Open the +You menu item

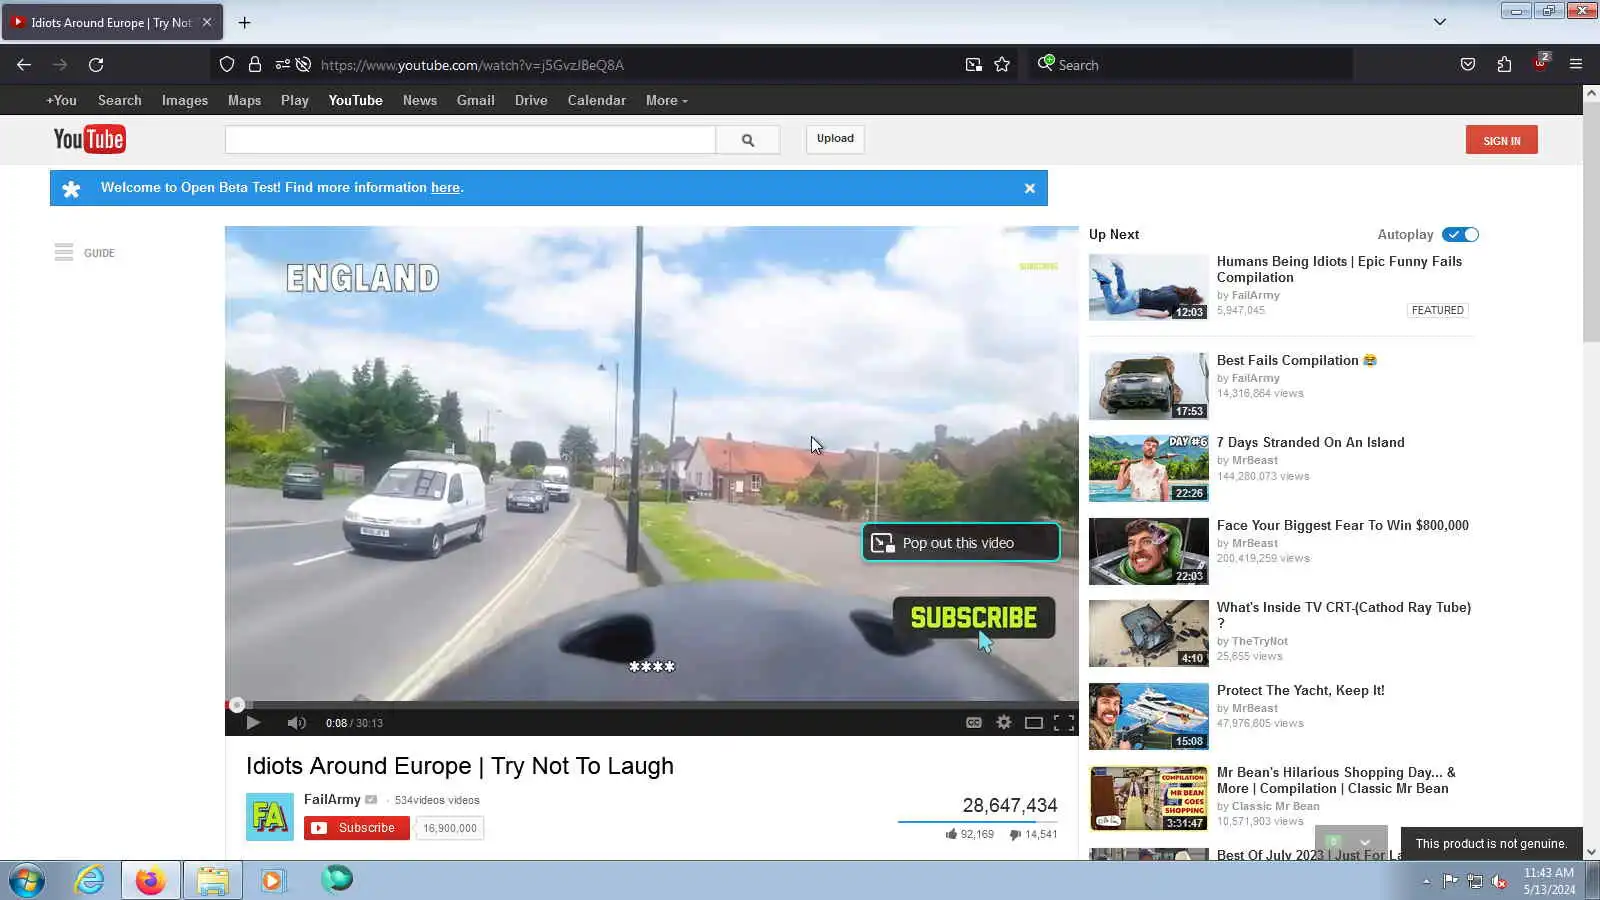click(x=61, y=100)
